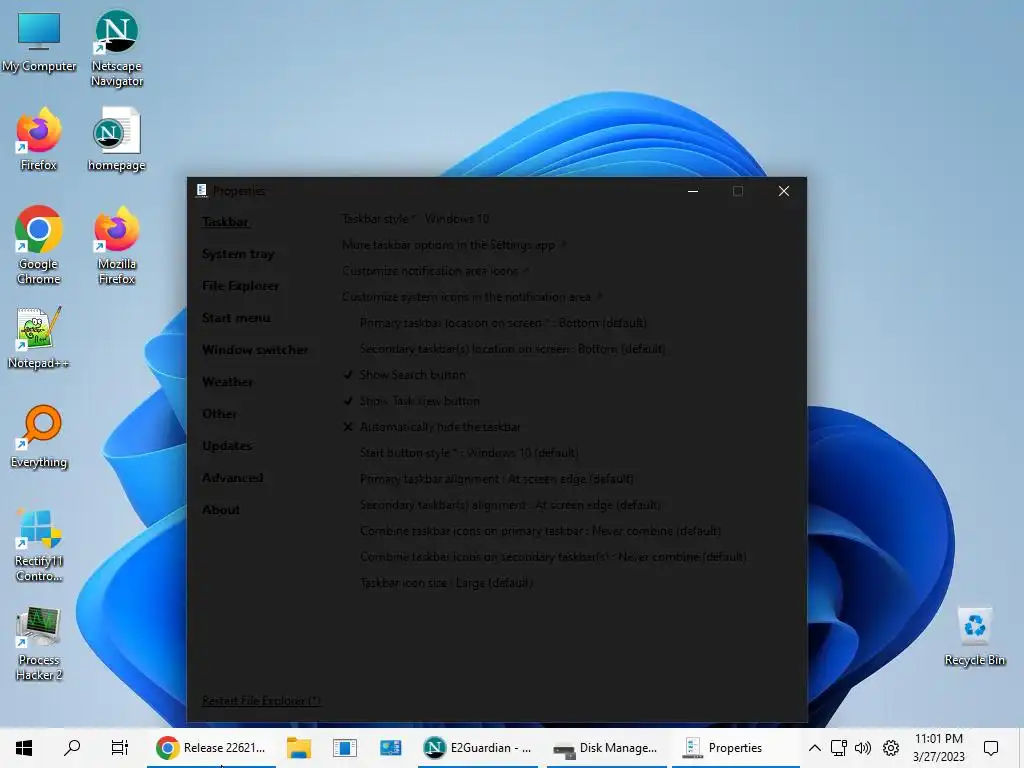The width and height of the screenshot is (1024, 768).
Task: Click the Properties window title icon
Action: point(201,191)
